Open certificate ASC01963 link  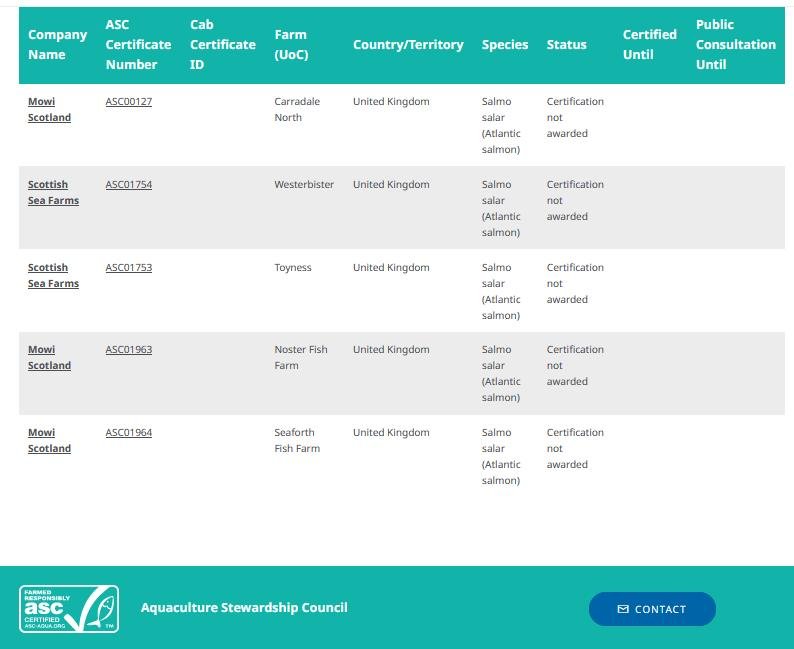(x=129, y=350)
